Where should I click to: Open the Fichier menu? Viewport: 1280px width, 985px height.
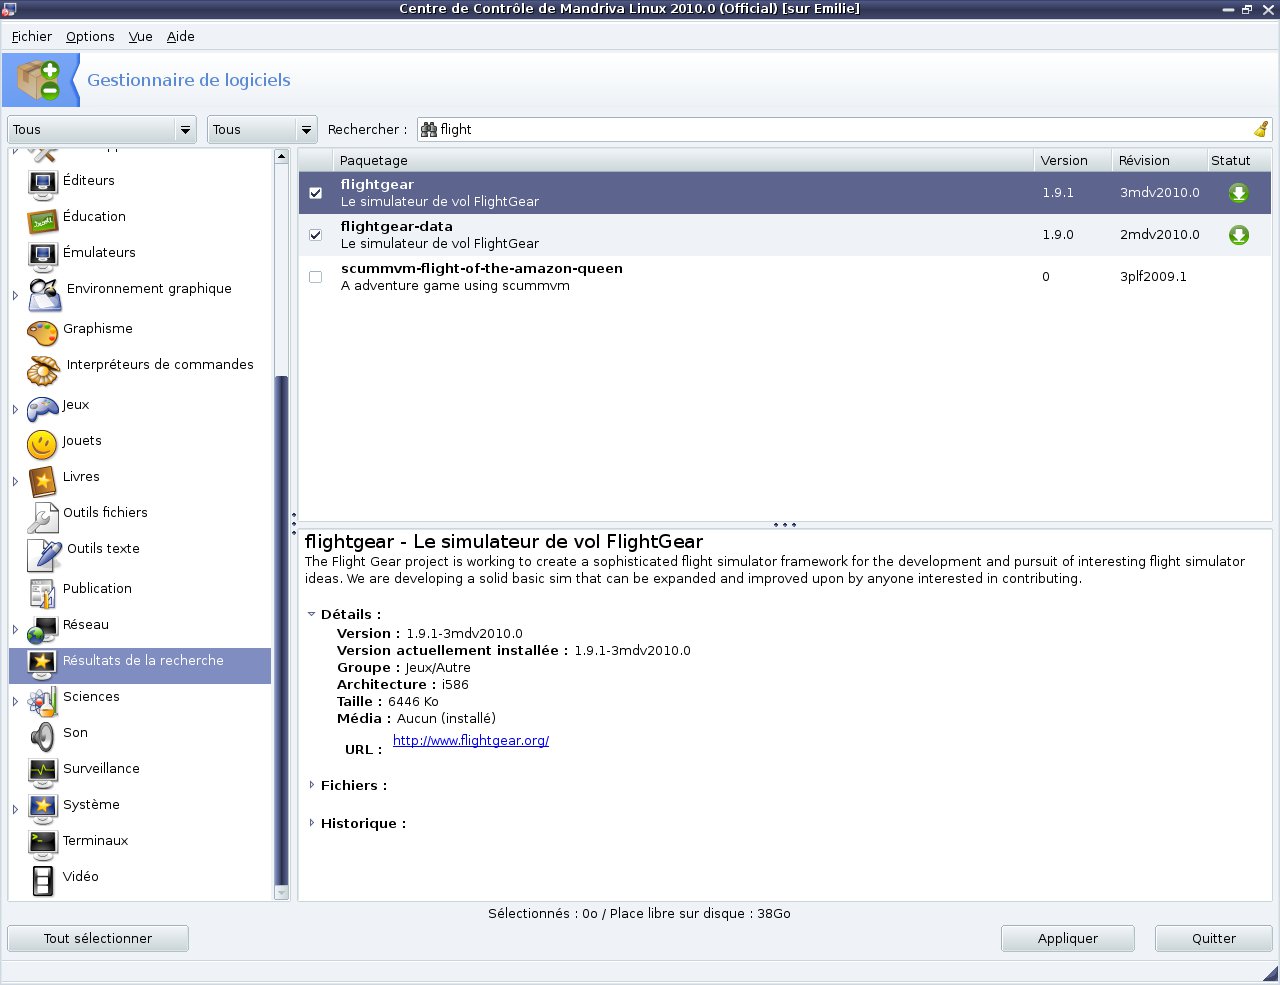(32, 36)
